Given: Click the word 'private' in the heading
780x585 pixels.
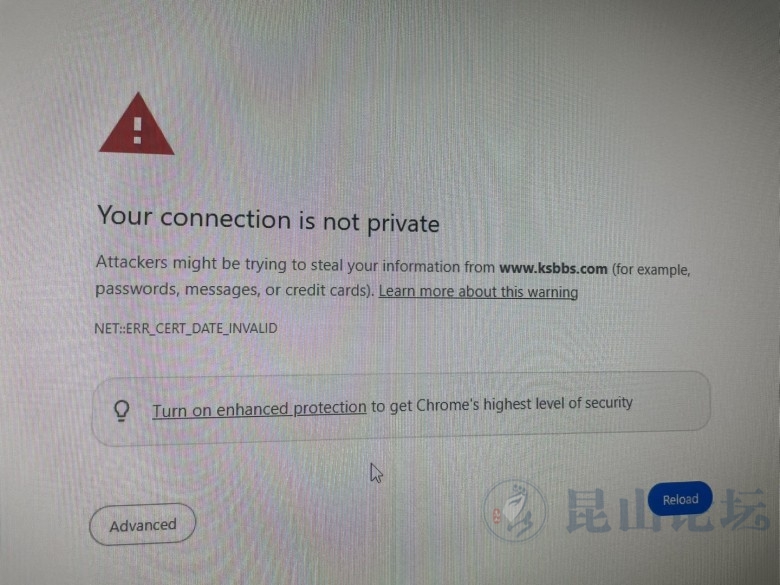Looking at the screenshot, I should tap(403, 224).
